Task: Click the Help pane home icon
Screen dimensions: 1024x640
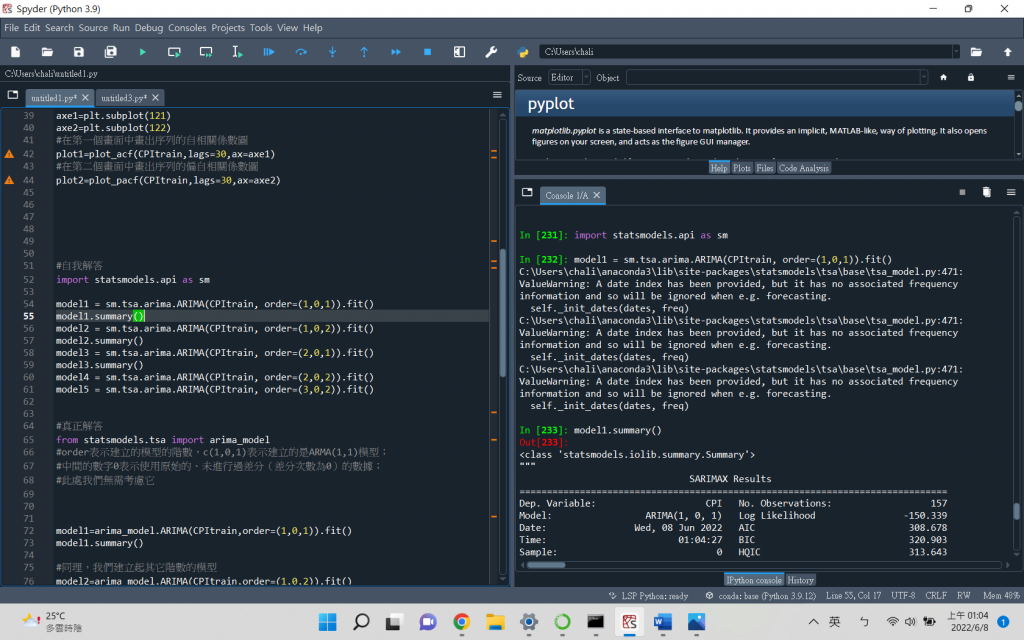Action: point(943,77)
